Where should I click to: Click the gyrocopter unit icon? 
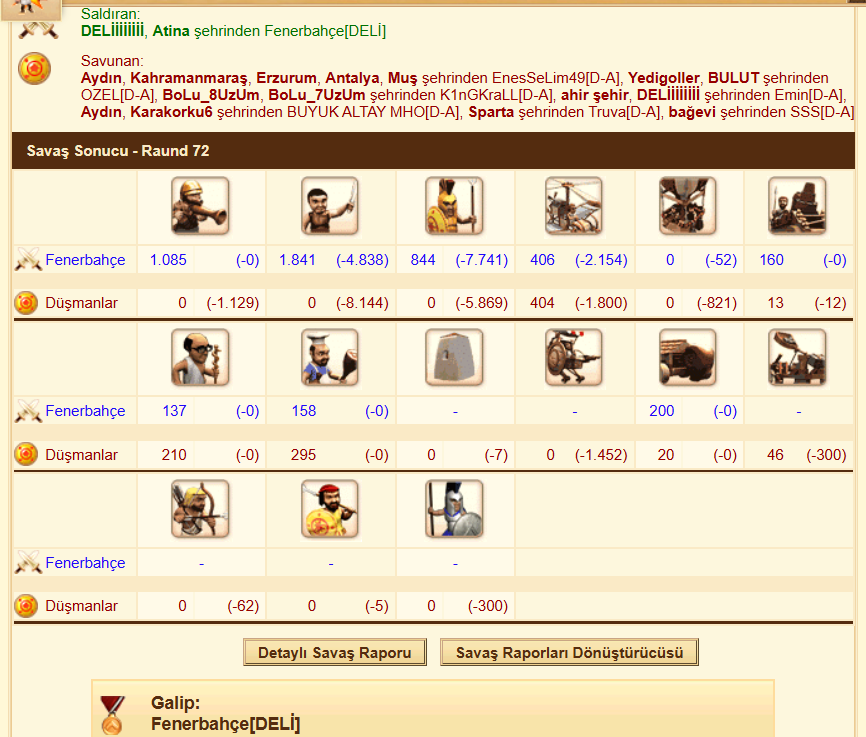pos(573,206)
